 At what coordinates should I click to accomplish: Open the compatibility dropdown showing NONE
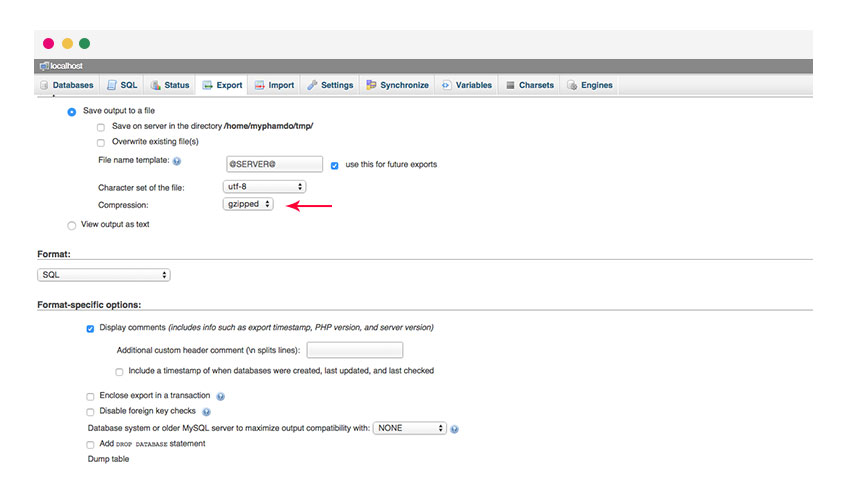point(410,428)
